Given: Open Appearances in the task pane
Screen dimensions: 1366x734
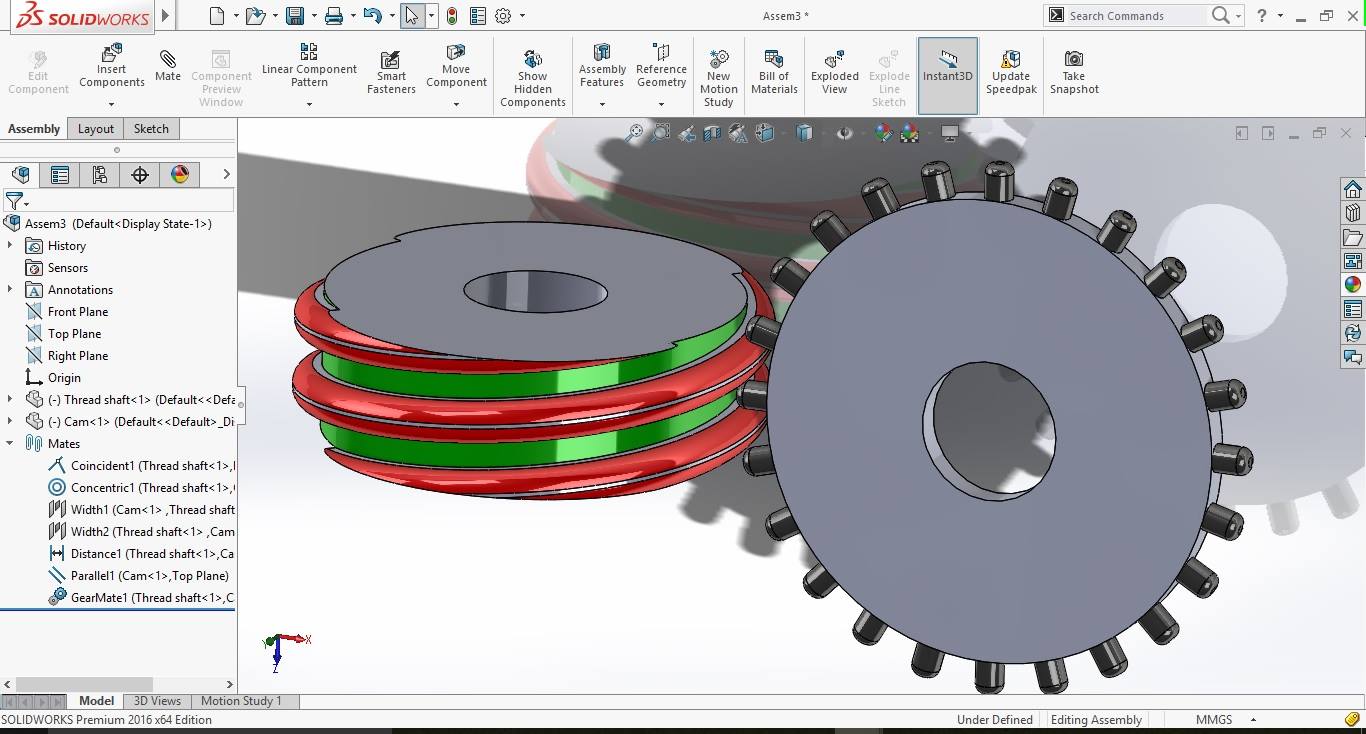Looking at the screenshot, I should coord(1353,285).
